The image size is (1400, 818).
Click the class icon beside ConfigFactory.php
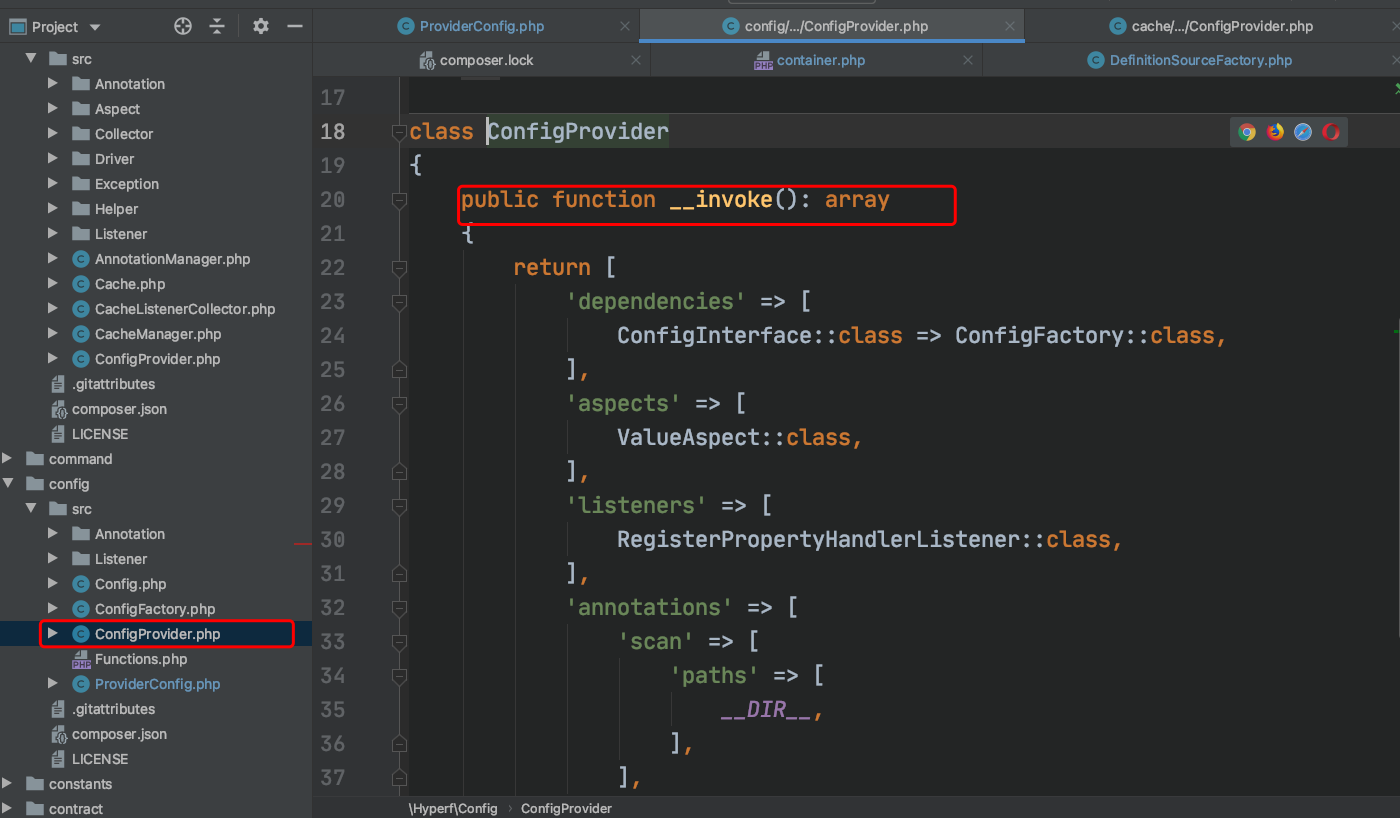pos(81,609)
